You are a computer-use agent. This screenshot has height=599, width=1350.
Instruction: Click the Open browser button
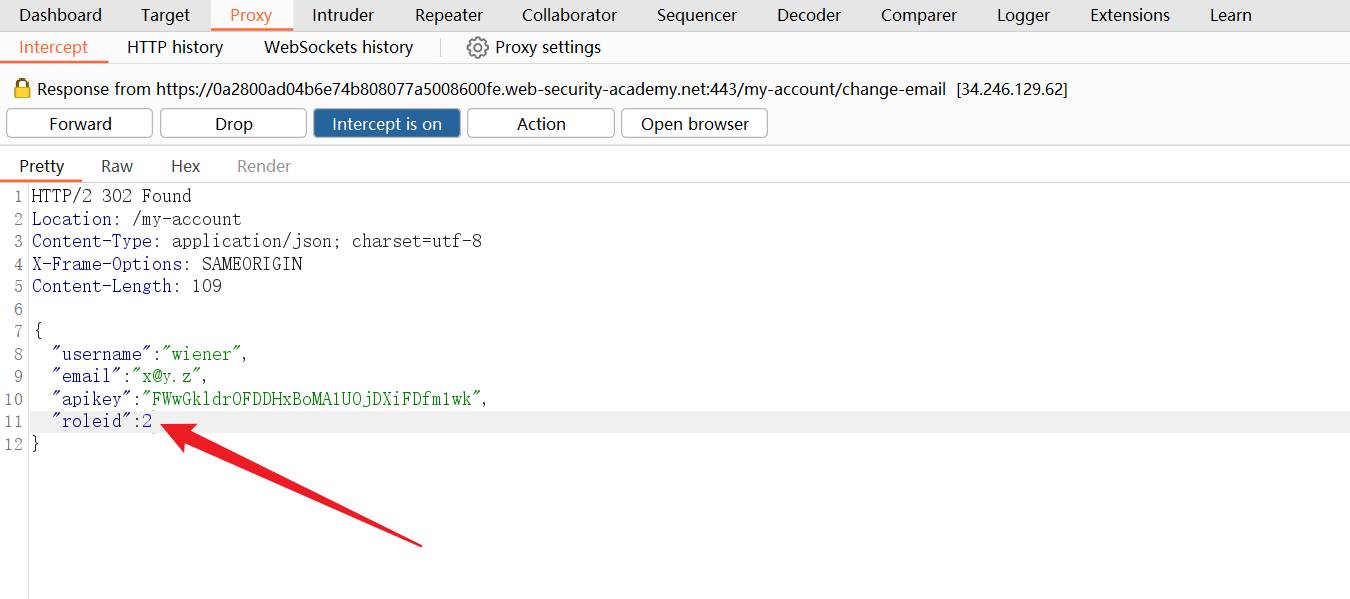click(694, 124)
